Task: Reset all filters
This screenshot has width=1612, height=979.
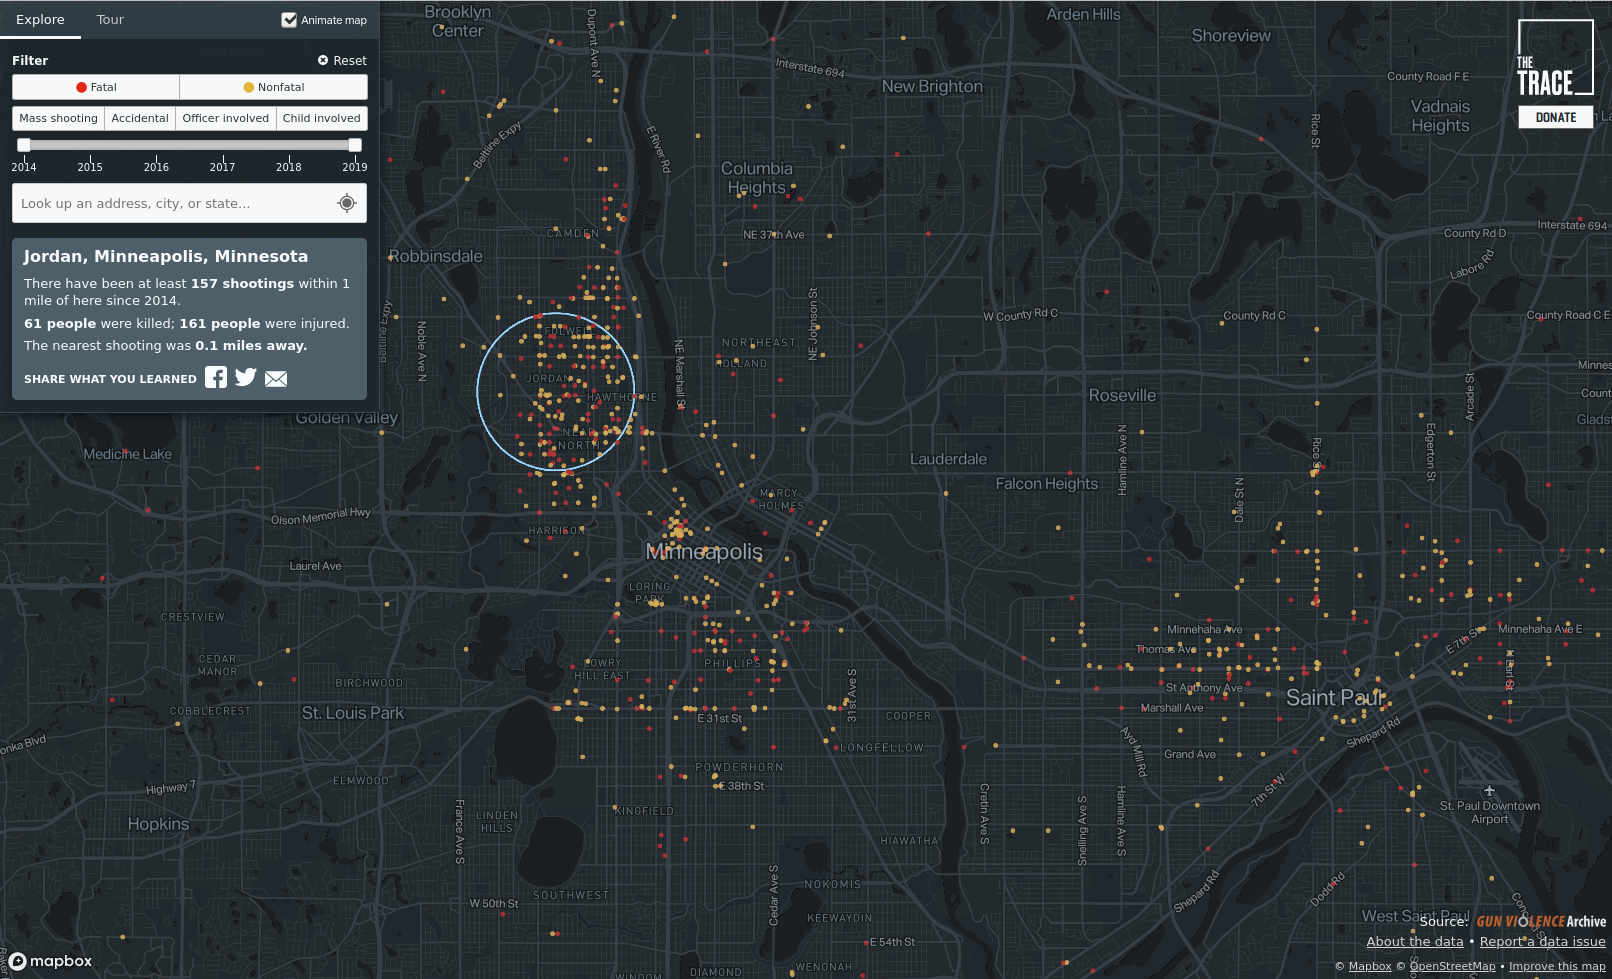Action: (342, 60)
